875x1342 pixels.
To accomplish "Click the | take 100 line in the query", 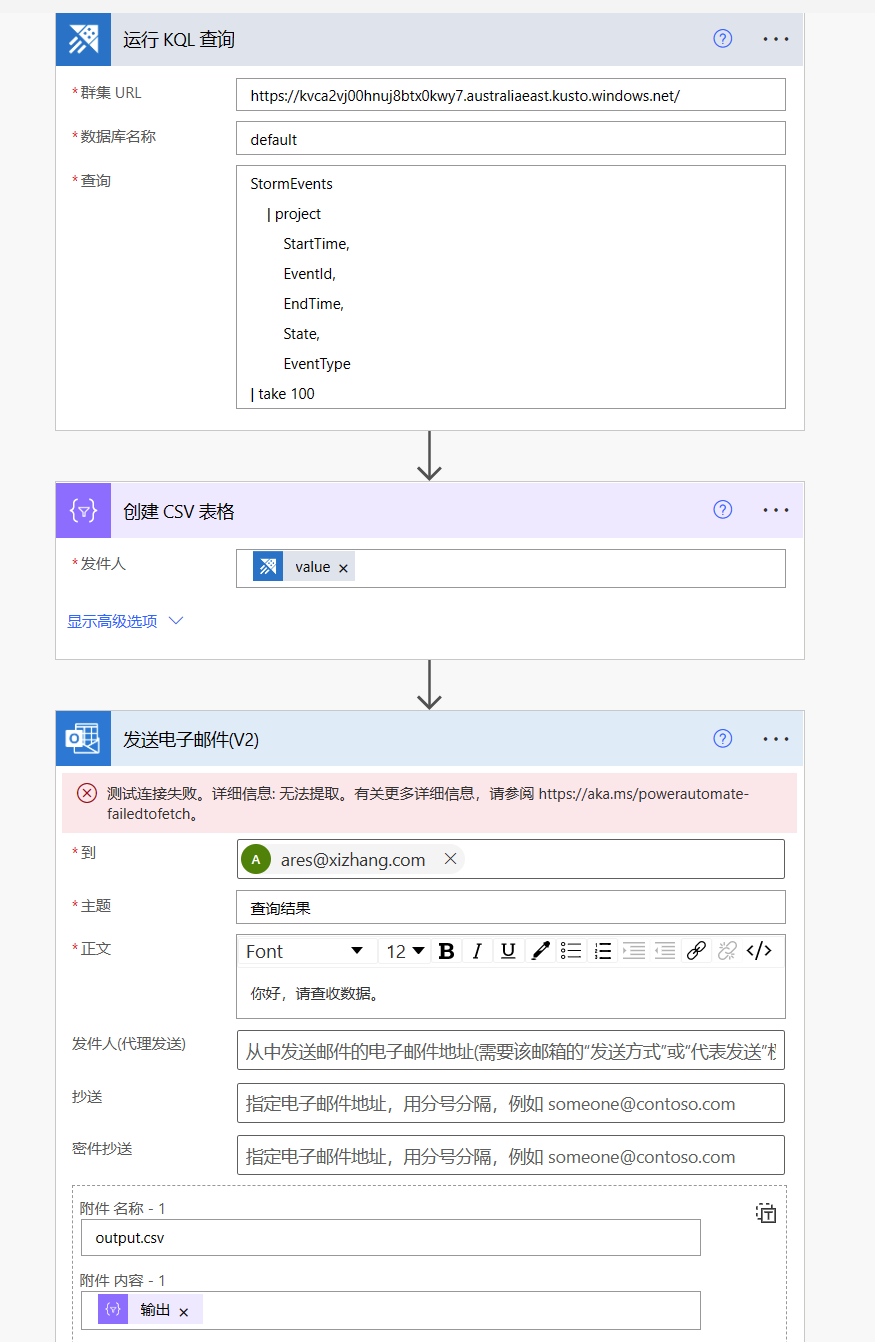I will [282, 394].
